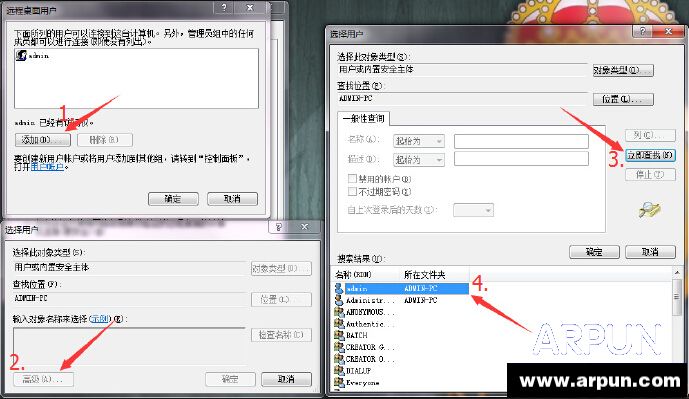Click the 立即查找(N) button
The image size is (689, 399).
[x=650, y=155]
